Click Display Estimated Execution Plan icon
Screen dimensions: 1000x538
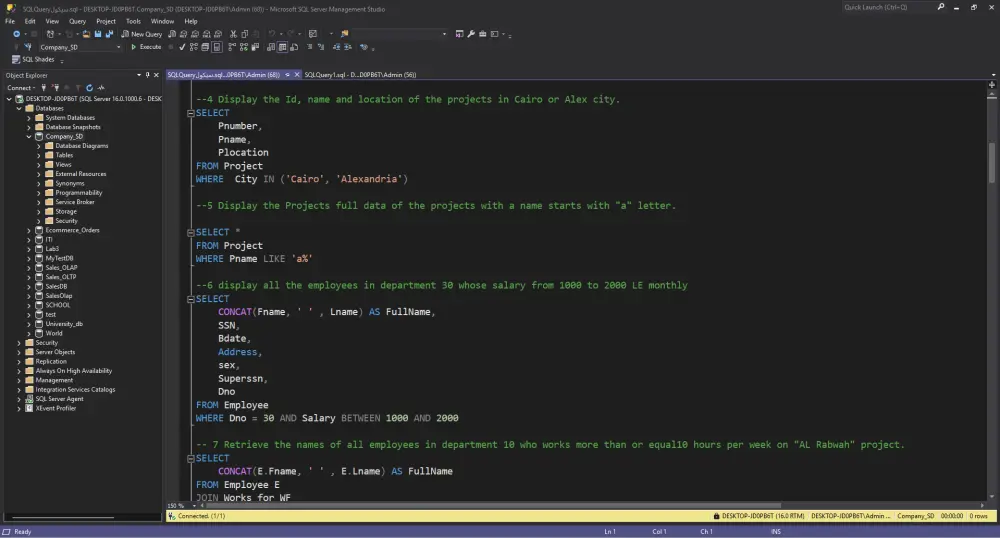coord(194,47)
